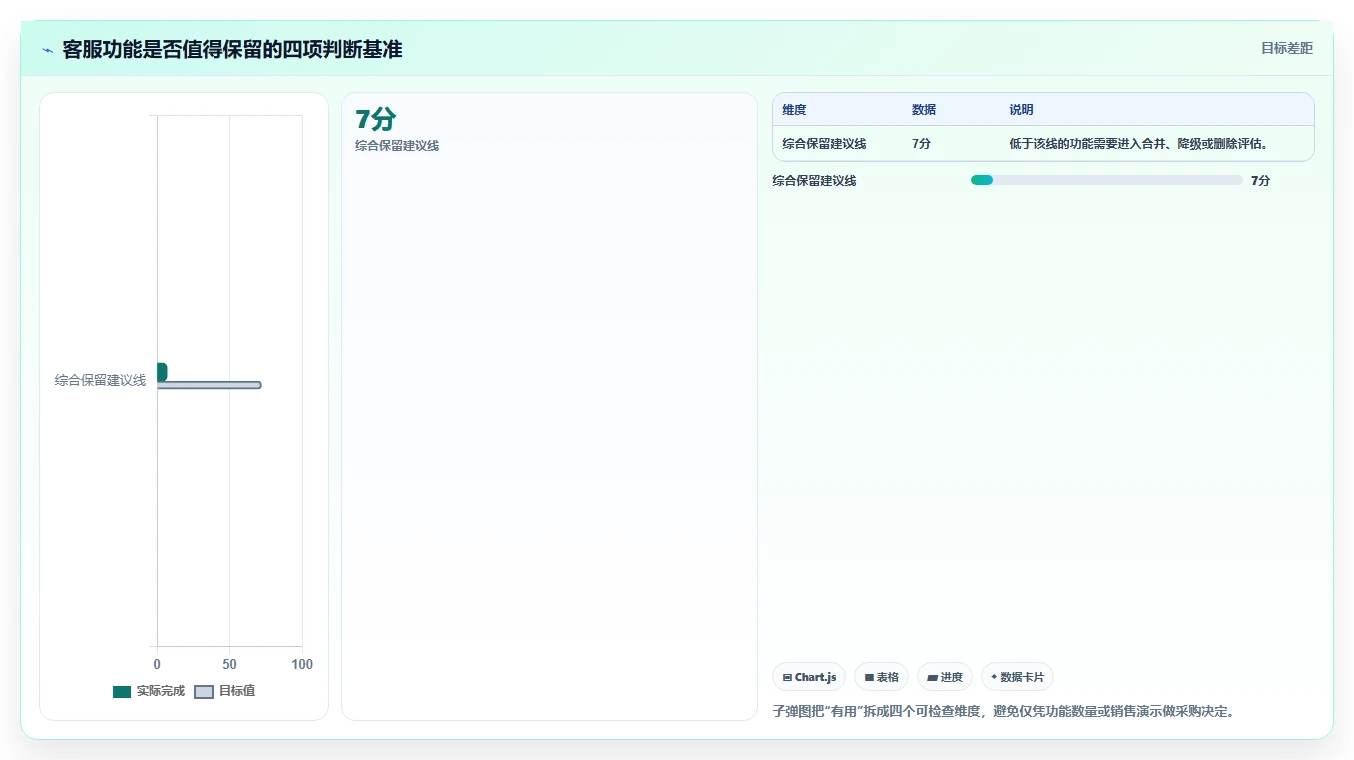This screenshot has height=760, width=1354.
Task: Click the 100 axis tick label
Action: pos(302,665)
